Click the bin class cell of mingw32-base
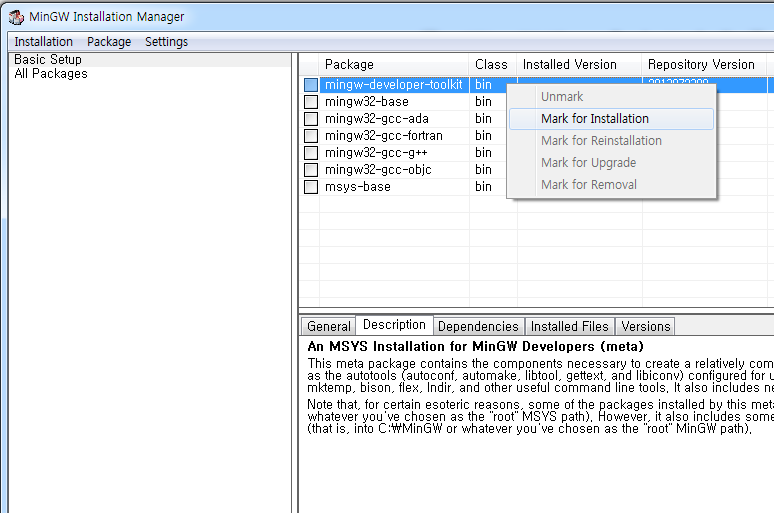Viewport: 774px width, 513px height. 483,102
